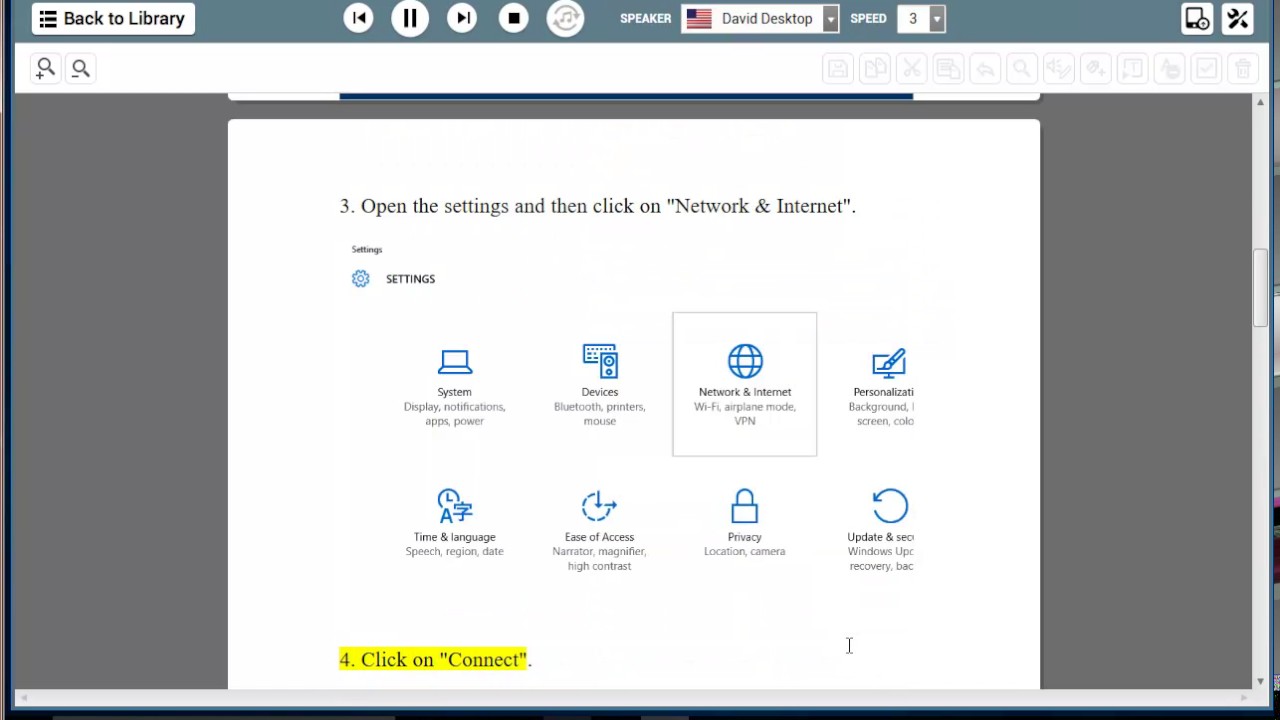
Task: Click the 'Wi-Fi, airplane mode, VPN' description
Action: pos(745,414)
